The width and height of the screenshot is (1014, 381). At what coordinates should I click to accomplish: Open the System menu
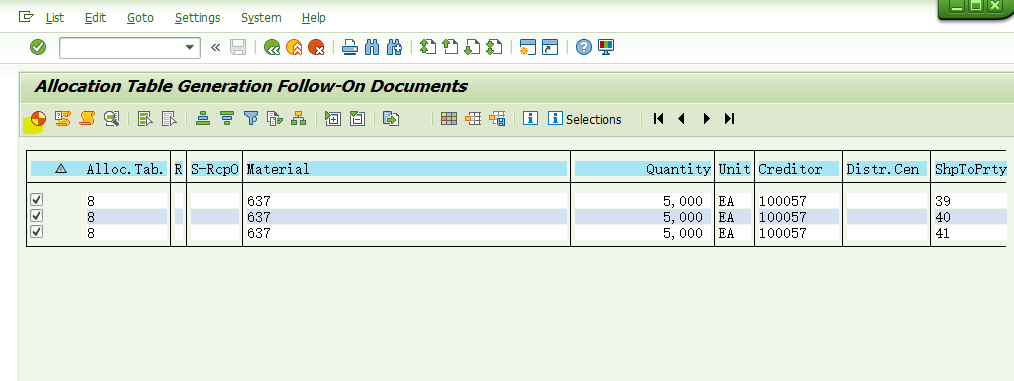coord(261,17)
